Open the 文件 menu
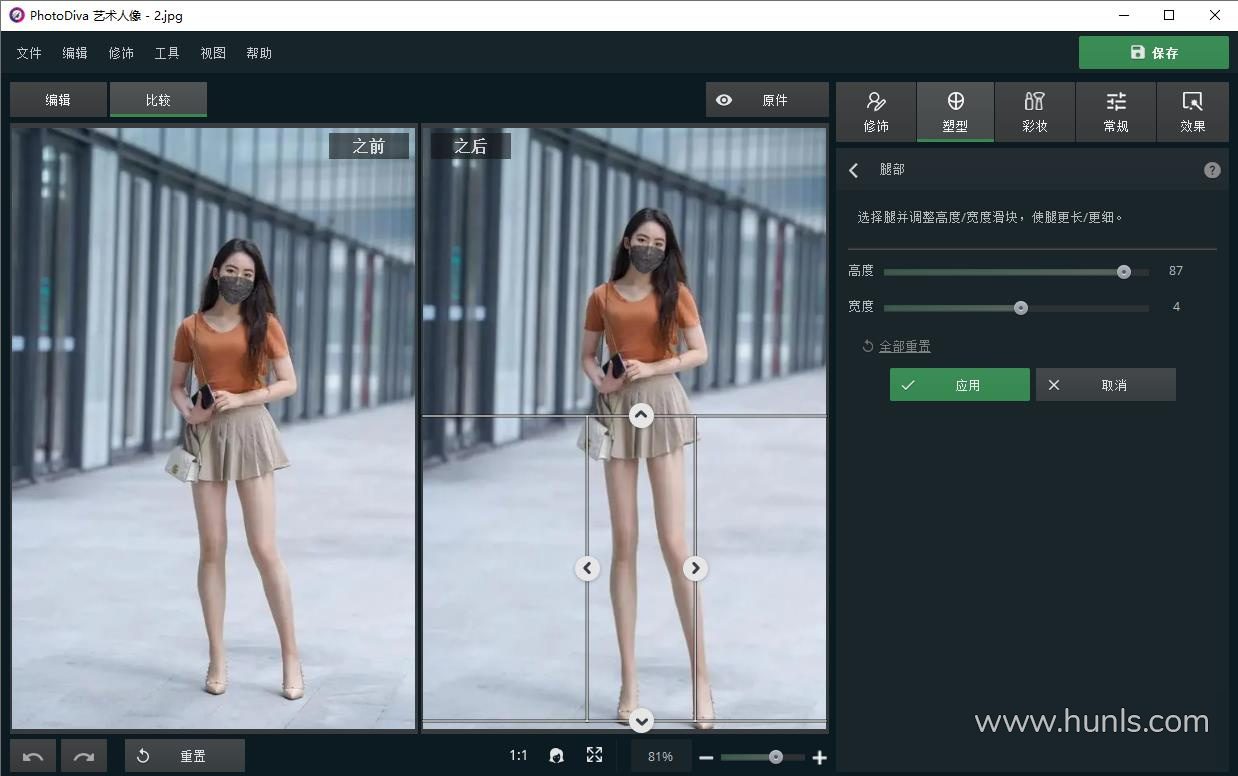This screenshot has height=776, width=1238. [x=29, y=53]
